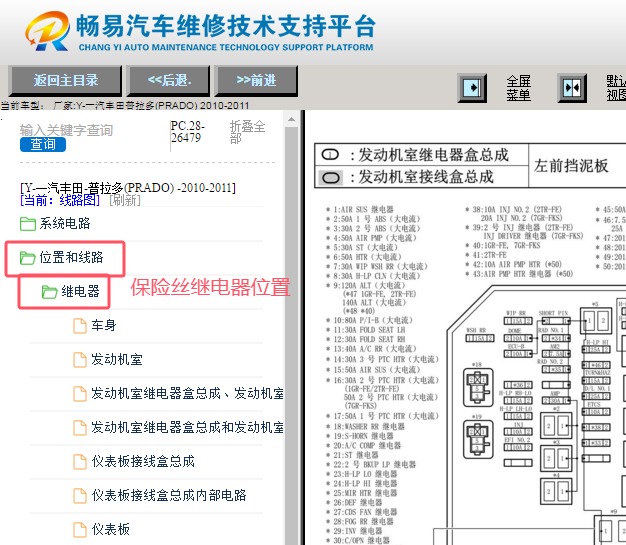Open the 仪表板接线盒总成 document

click(x=143, y=461)
